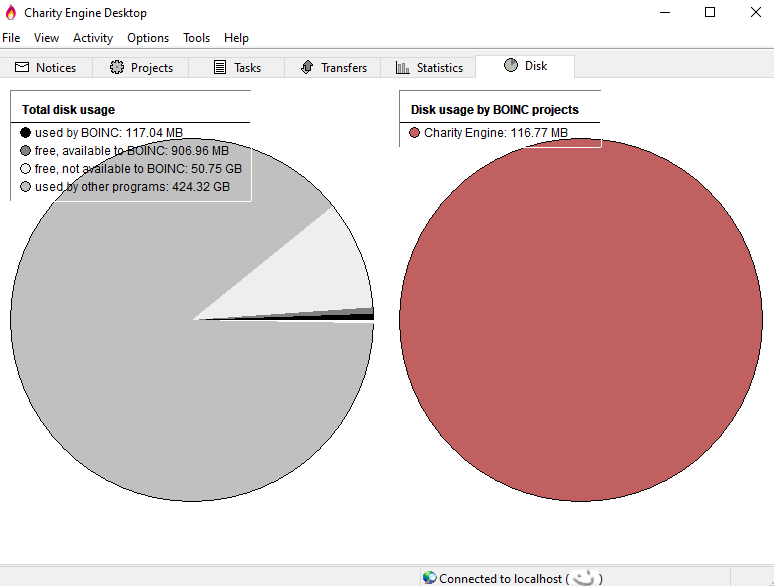774x587 pixels.
Task: Maximize the Charity Engine Desktop window
Action: (x=710, y=12)
